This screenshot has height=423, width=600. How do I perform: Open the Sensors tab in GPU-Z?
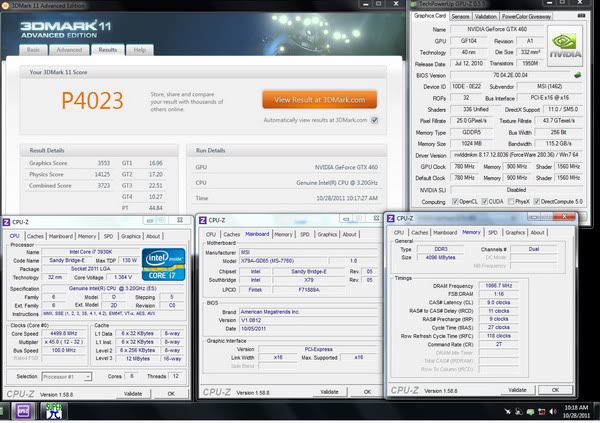click(x=460, y=16)
